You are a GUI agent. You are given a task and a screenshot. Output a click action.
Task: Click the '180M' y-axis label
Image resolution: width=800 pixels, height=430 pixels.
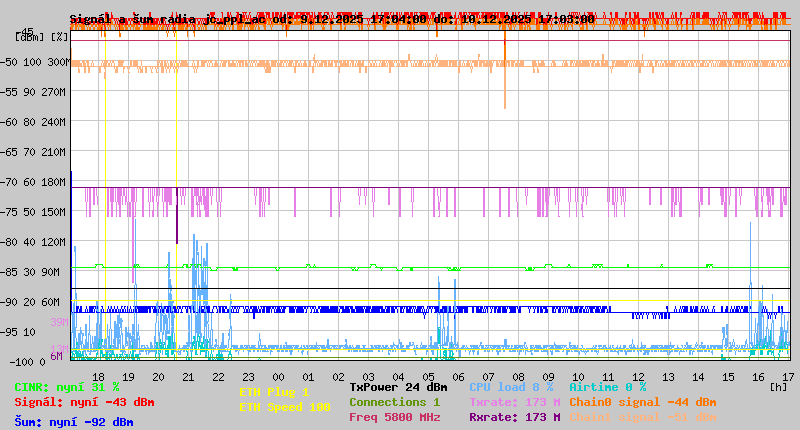tap(57, 182)
